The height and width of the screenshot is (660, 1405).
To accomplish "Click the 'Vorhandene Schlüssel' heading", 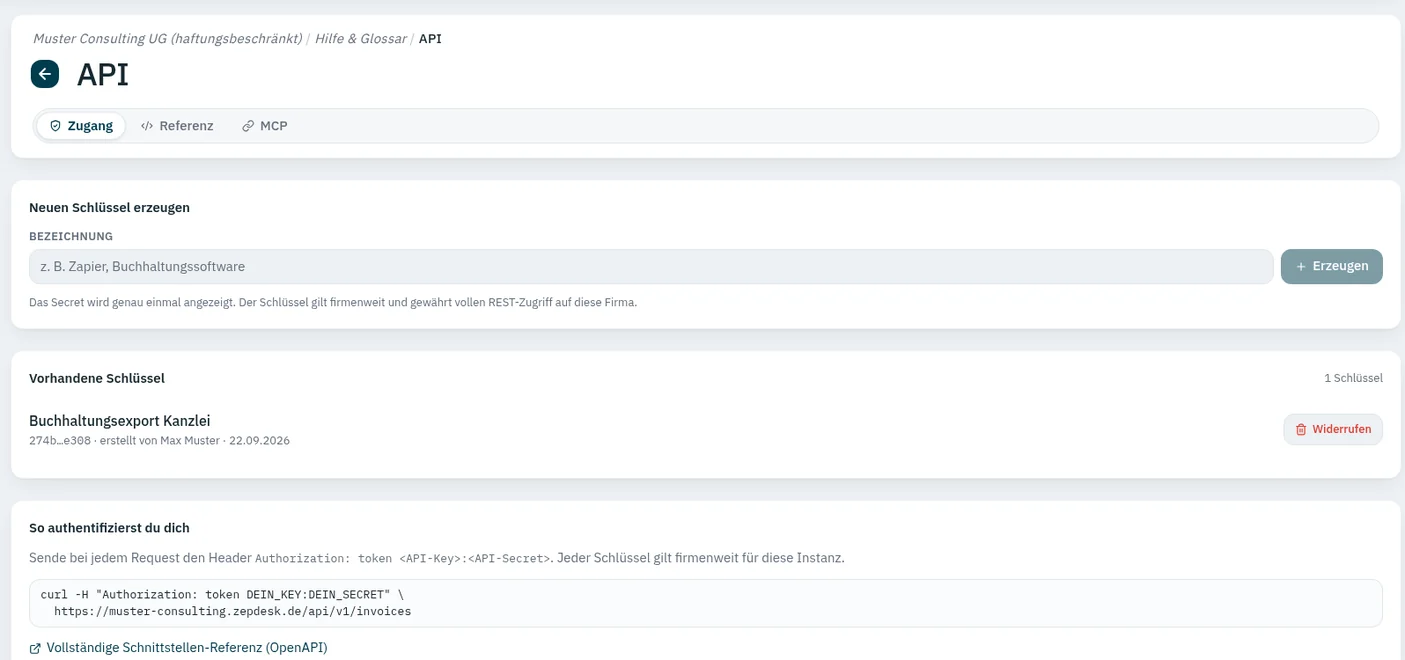I will (97, 378).
